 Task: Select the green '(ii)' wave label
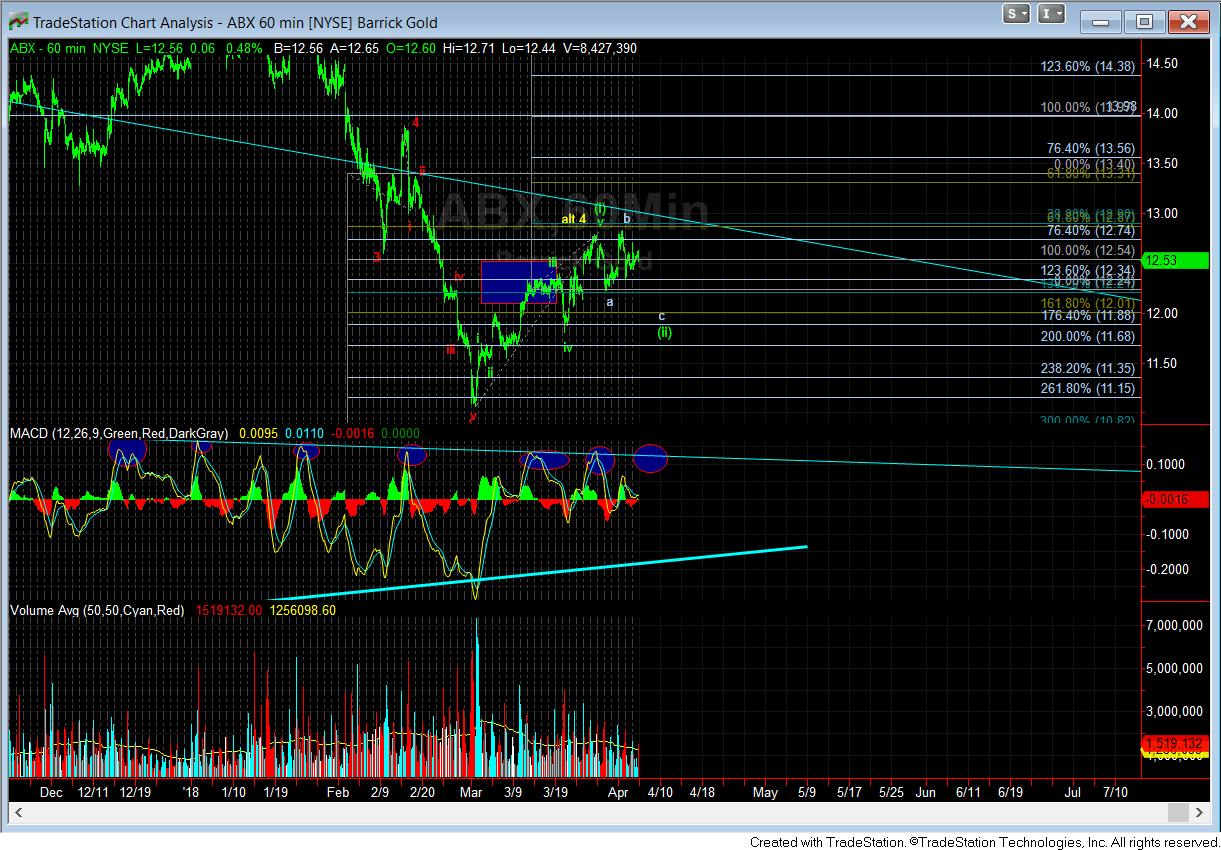664,333
